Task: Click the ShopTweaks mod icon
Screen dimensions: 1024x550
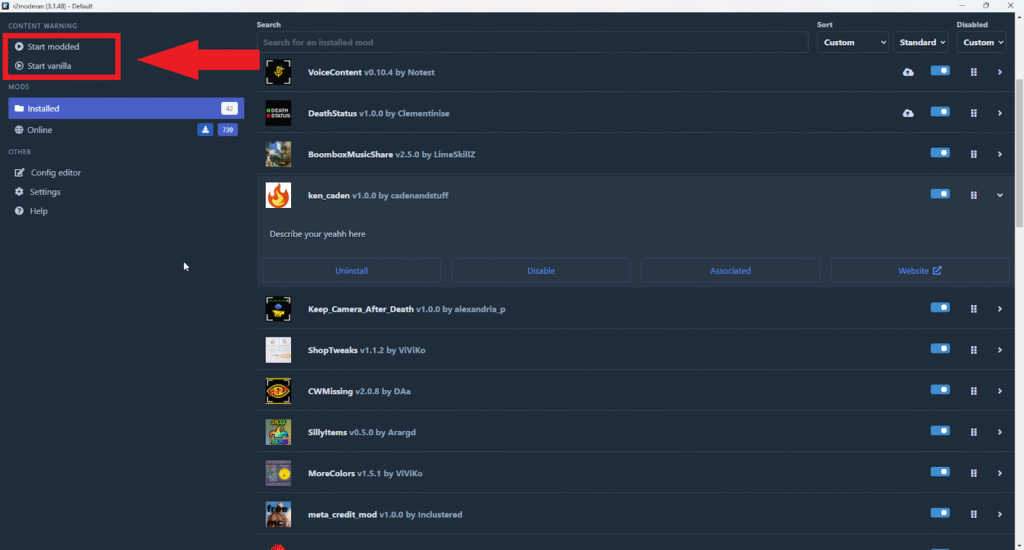Action: (x=278, y=350)
